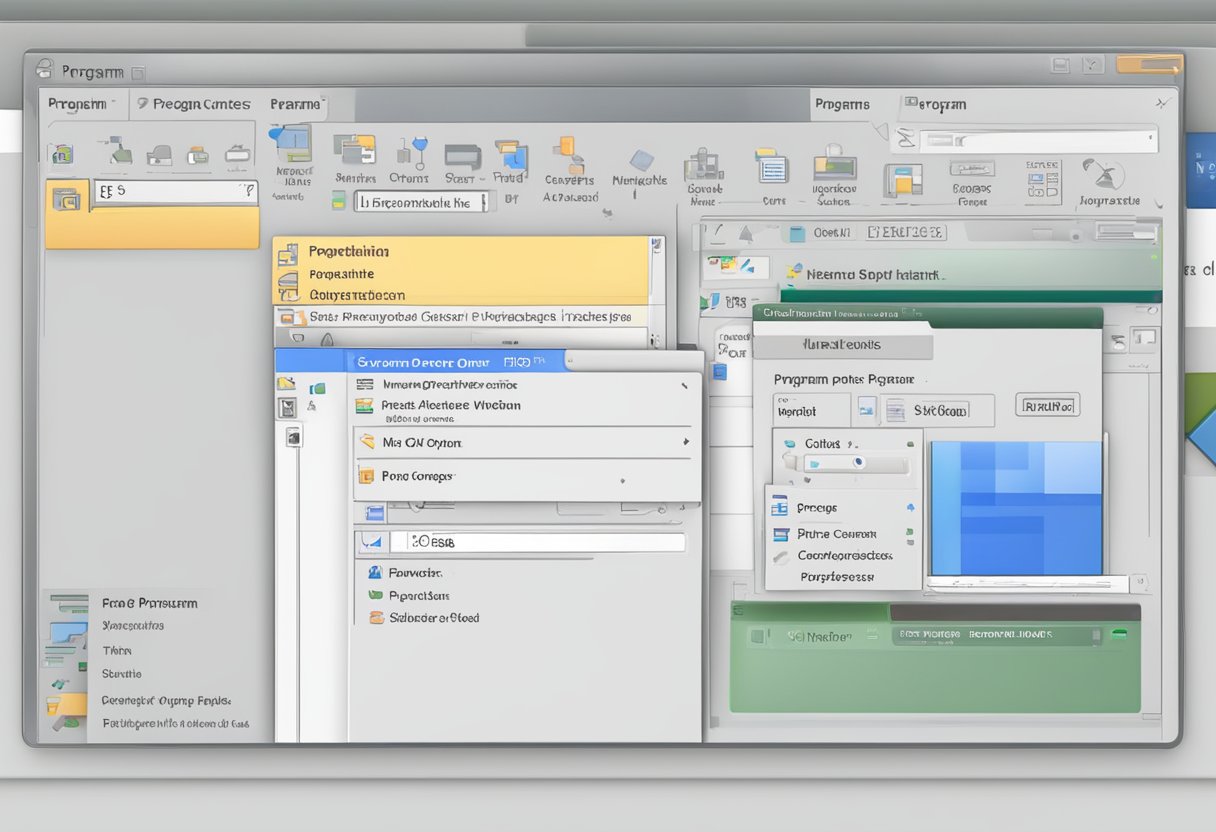Open the Meridot dropdown in the dialog
The width and height of the screenshot is (1216, 832).
coord(812,410)
